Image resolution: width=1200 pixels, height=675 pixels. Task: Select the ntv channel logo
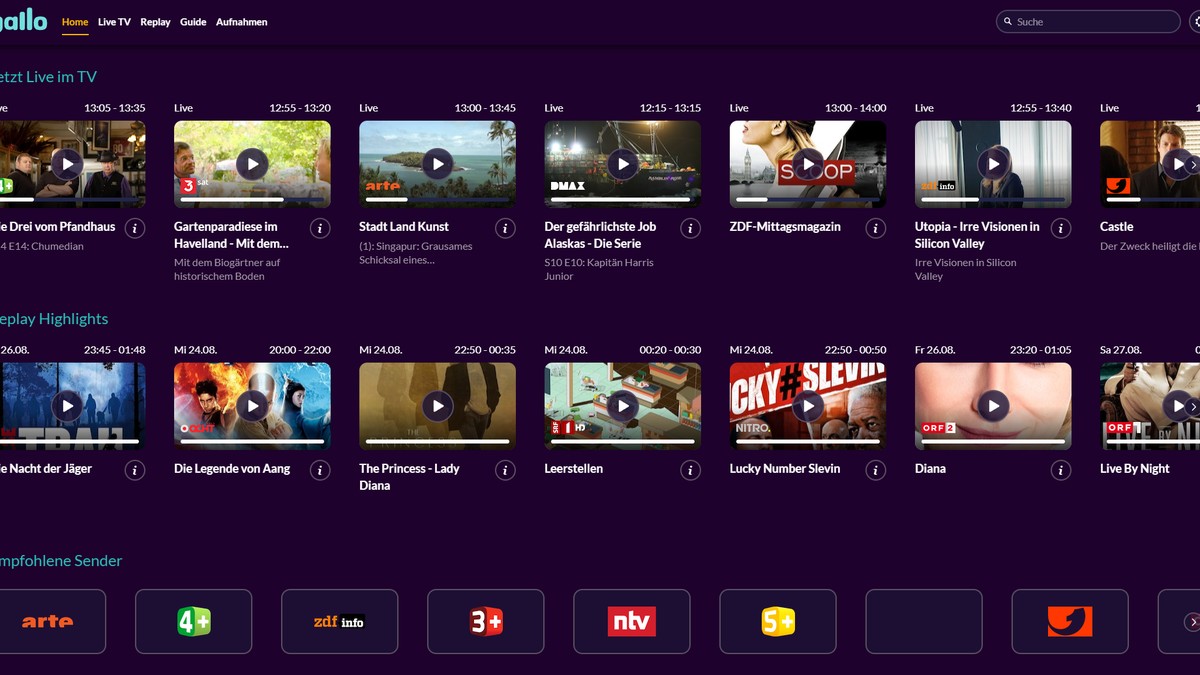[631, 621]
